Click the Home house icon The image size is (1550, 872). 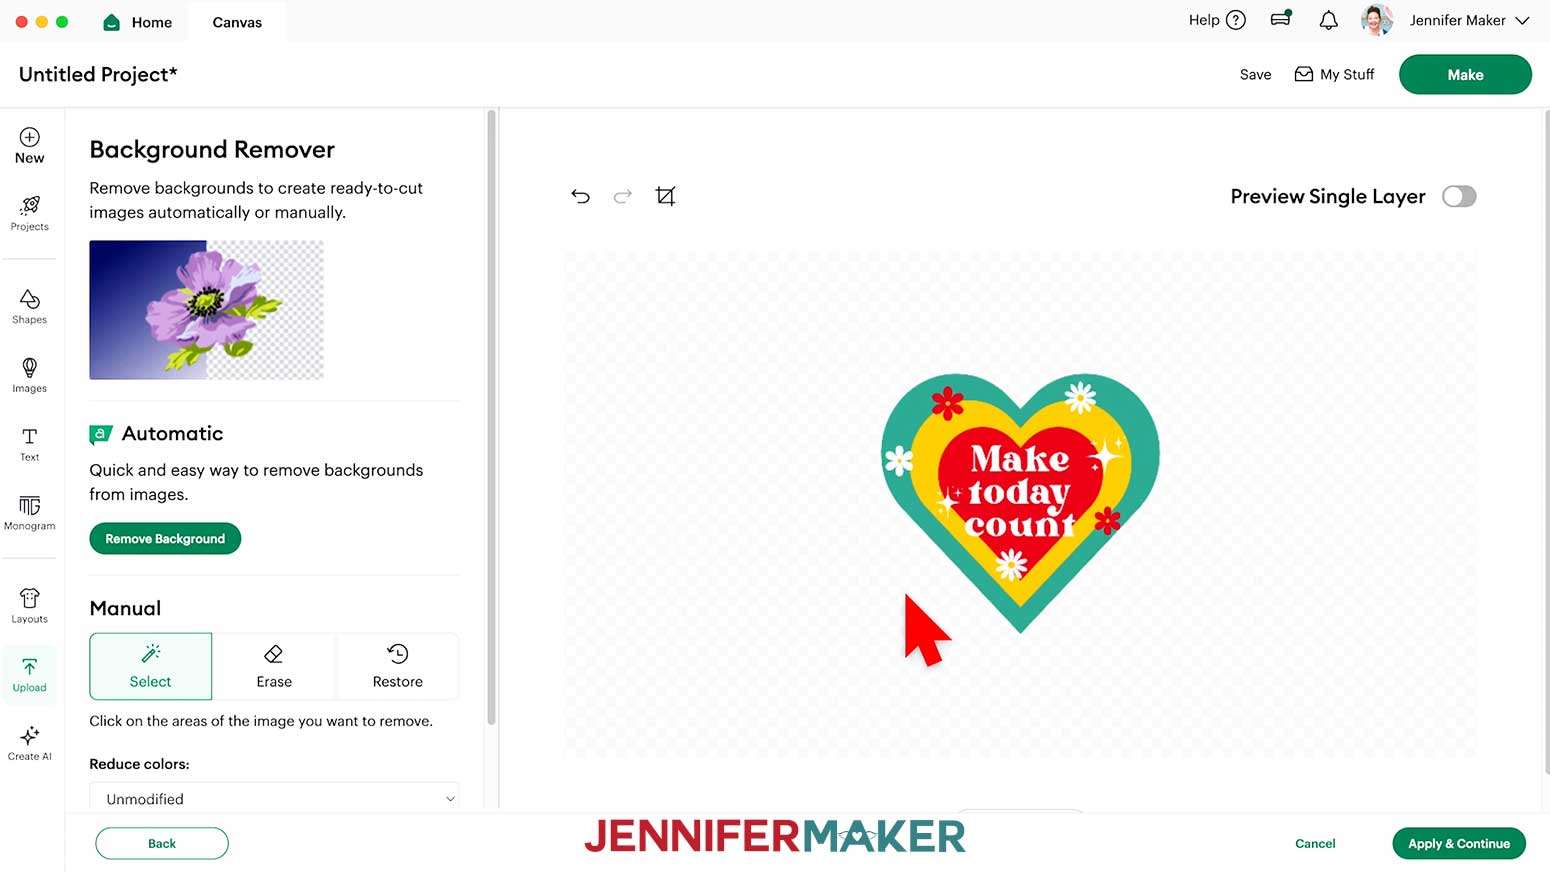click(x=112, y=22)
